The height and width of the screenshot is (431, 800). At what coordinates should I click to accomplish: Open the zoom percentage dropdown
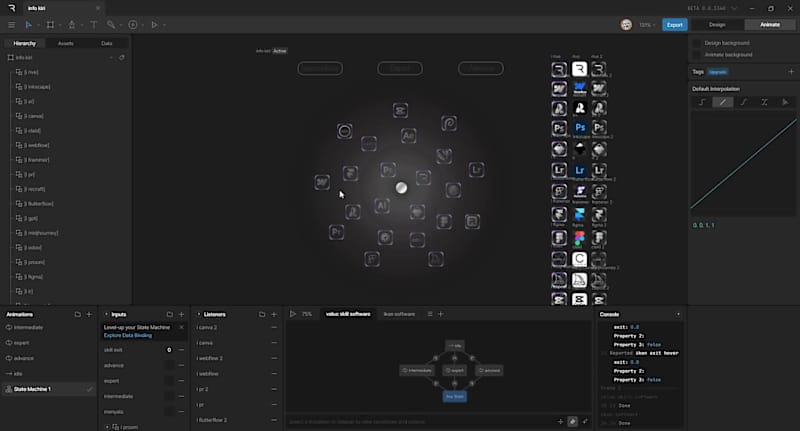[x=647, y=24]
